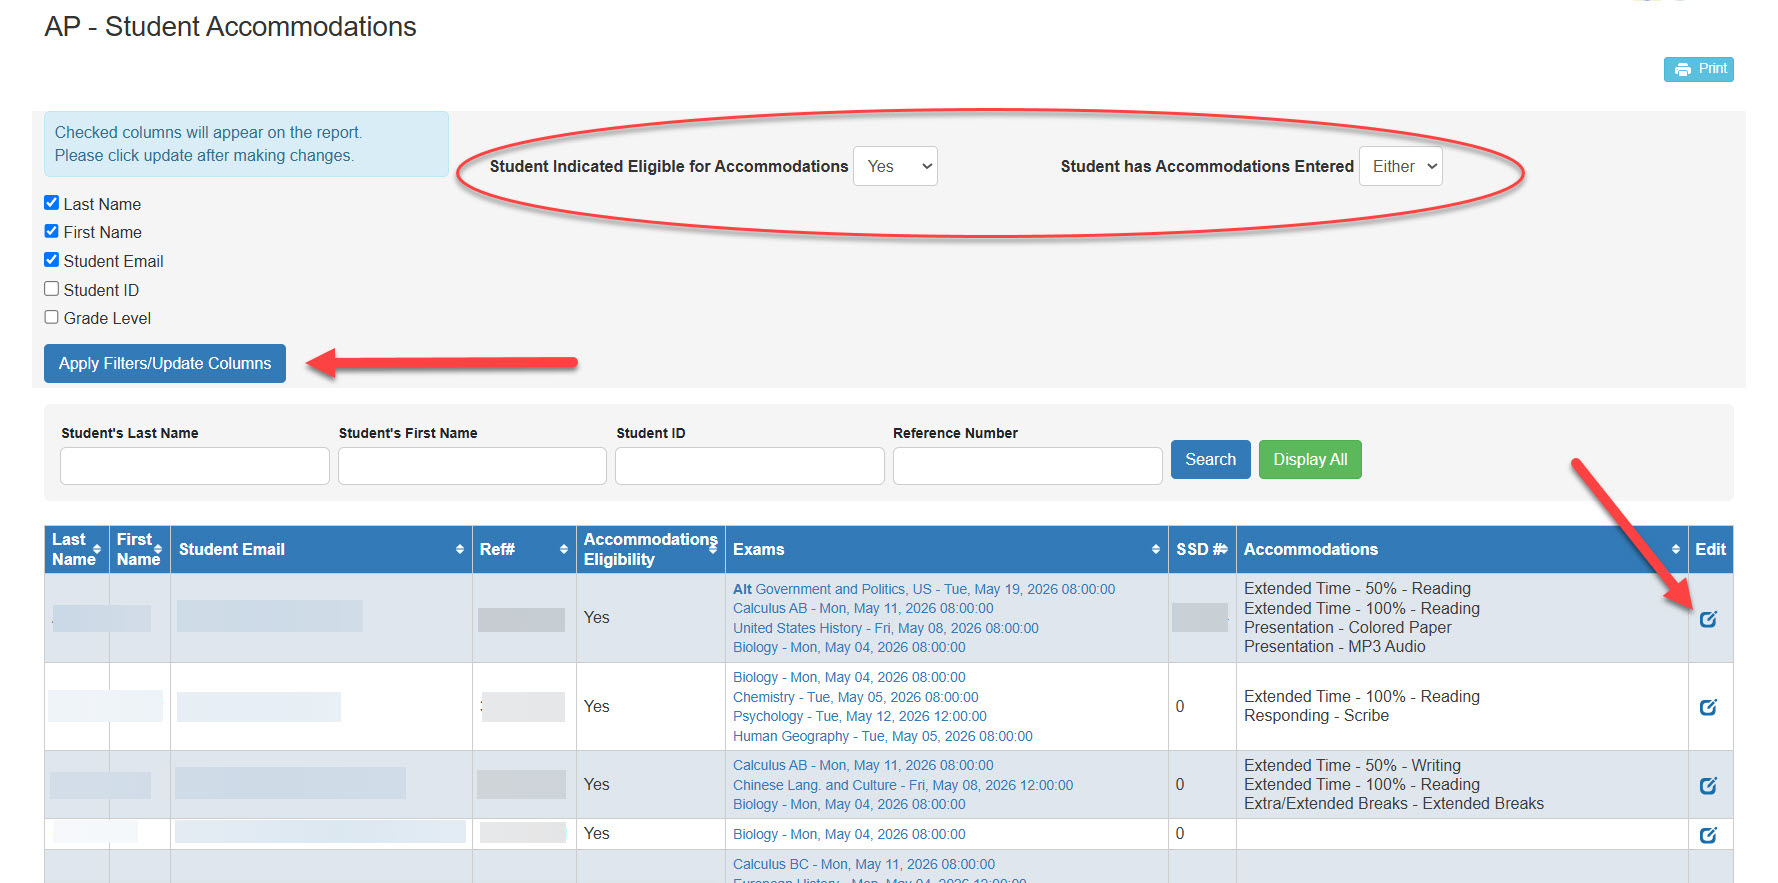The height and width of the screenshot is (883, 1778).
Task: Open United States History exam link
Action: 886,628
